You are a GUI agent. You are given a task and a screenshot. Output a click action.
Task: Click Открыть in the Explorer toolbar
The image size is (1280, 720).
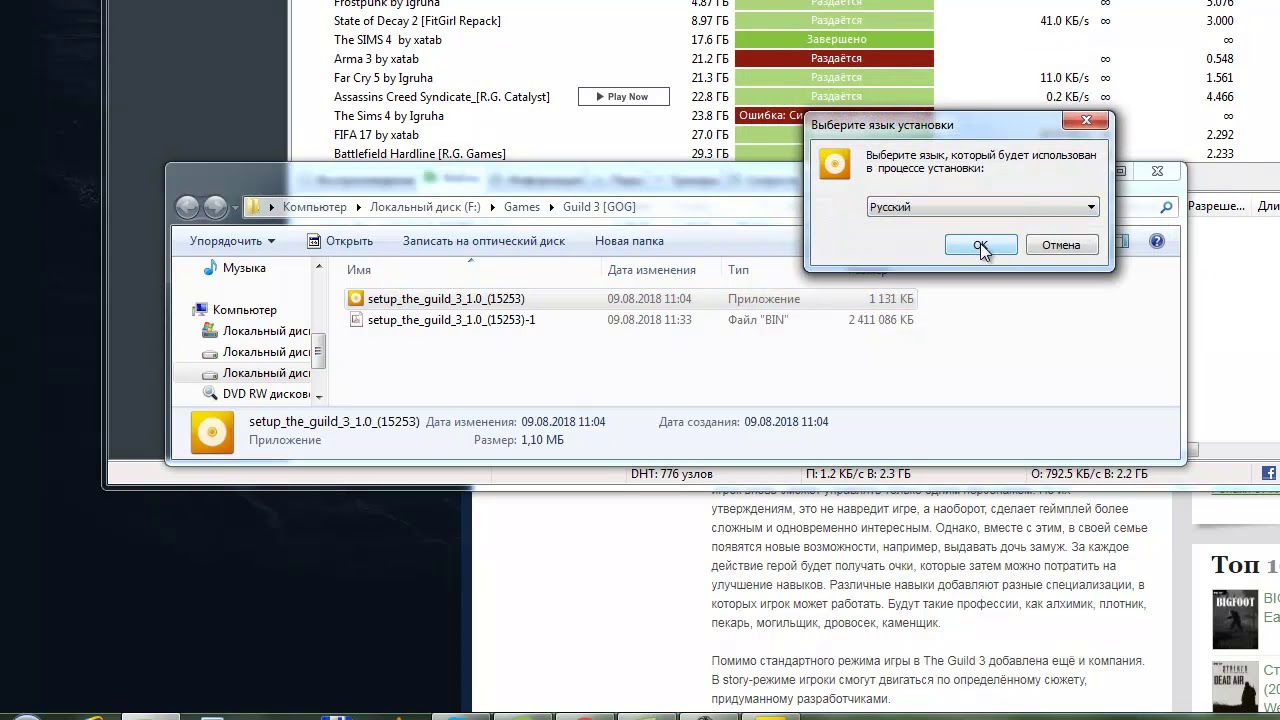click(340, 241)
